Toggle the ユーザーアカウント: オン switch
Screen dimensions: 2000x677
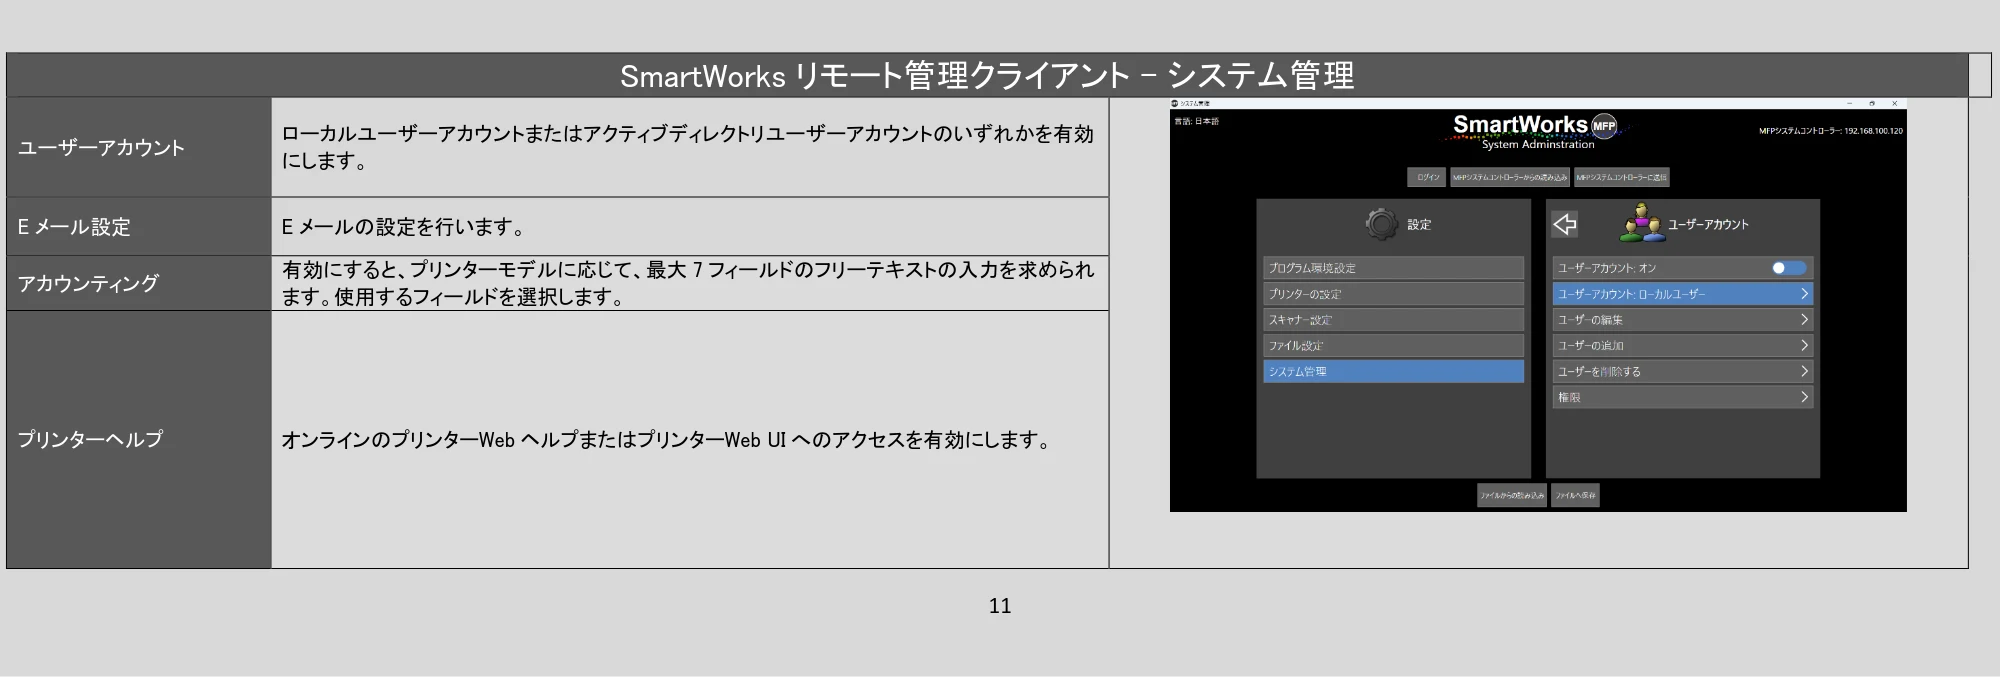1789,268
